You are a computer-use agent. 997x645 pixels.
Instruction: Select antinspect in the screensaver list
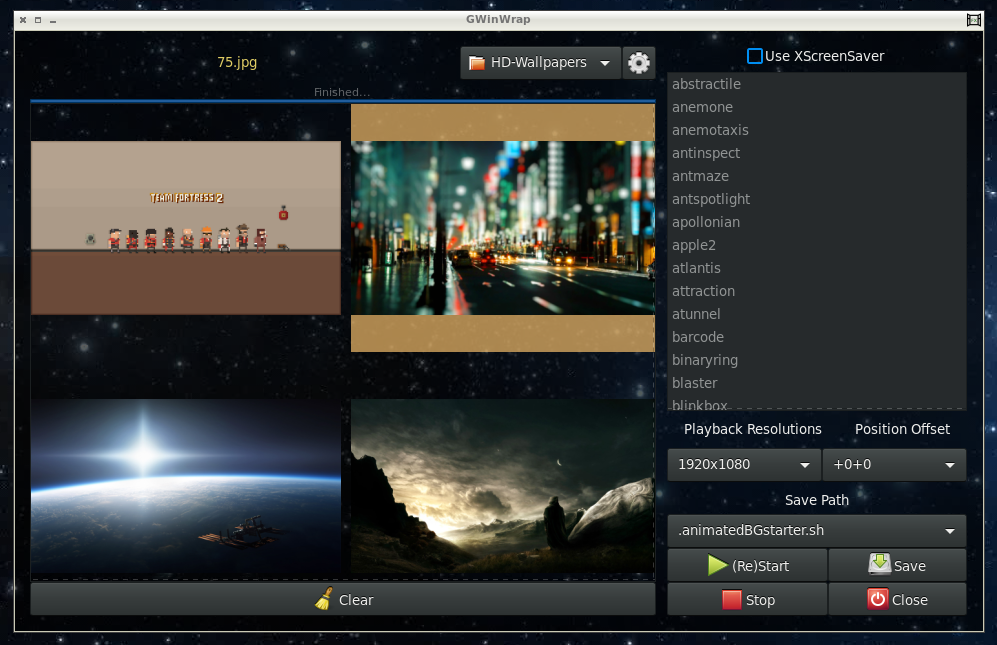pos(816,153)
